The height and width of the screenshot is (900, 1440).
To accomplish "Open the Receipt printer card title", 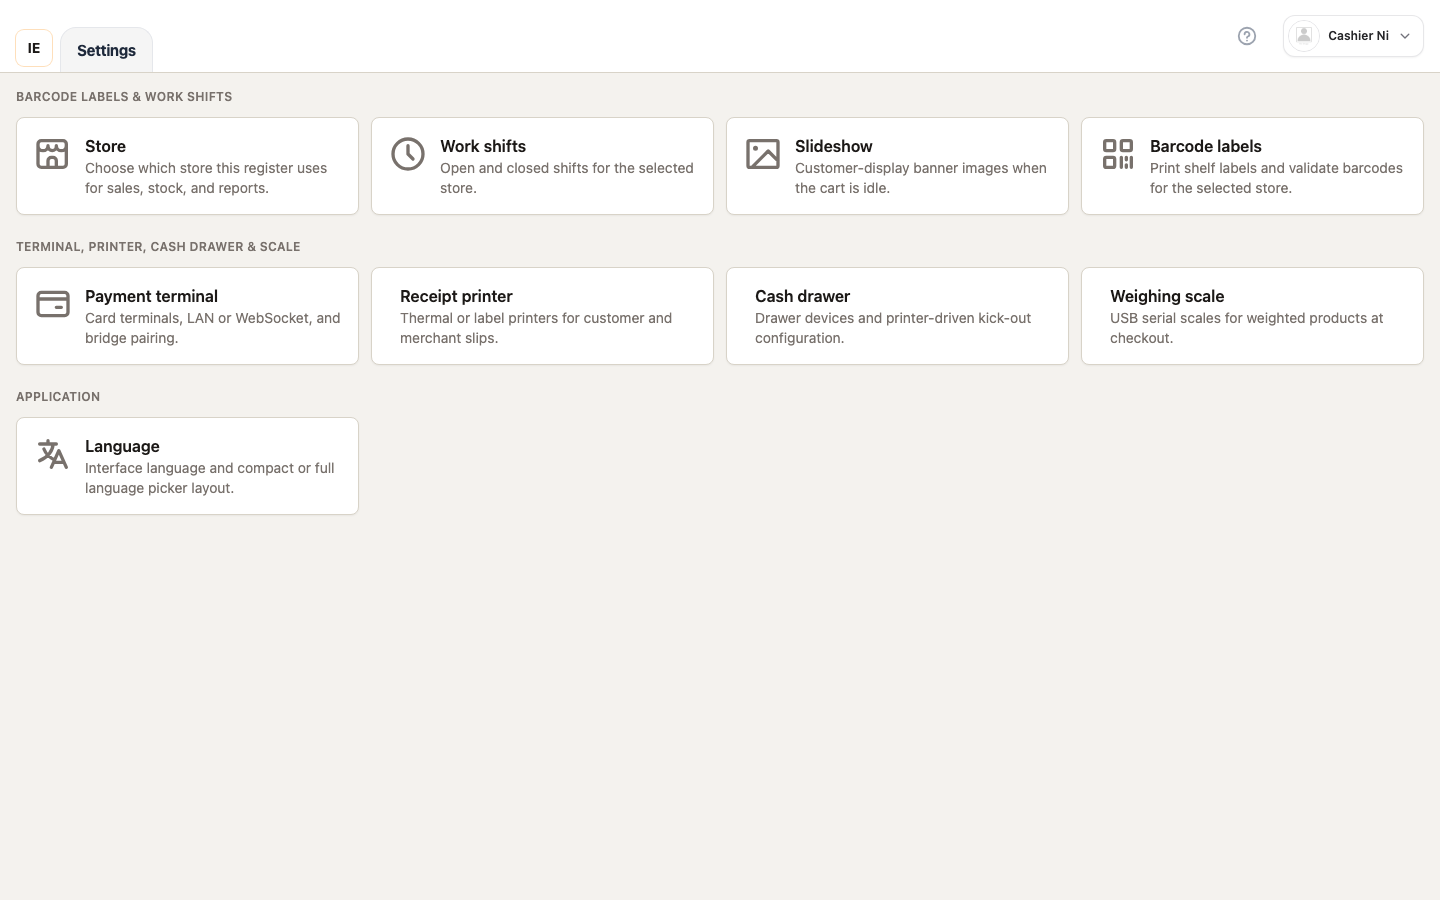I will [456, 296].
